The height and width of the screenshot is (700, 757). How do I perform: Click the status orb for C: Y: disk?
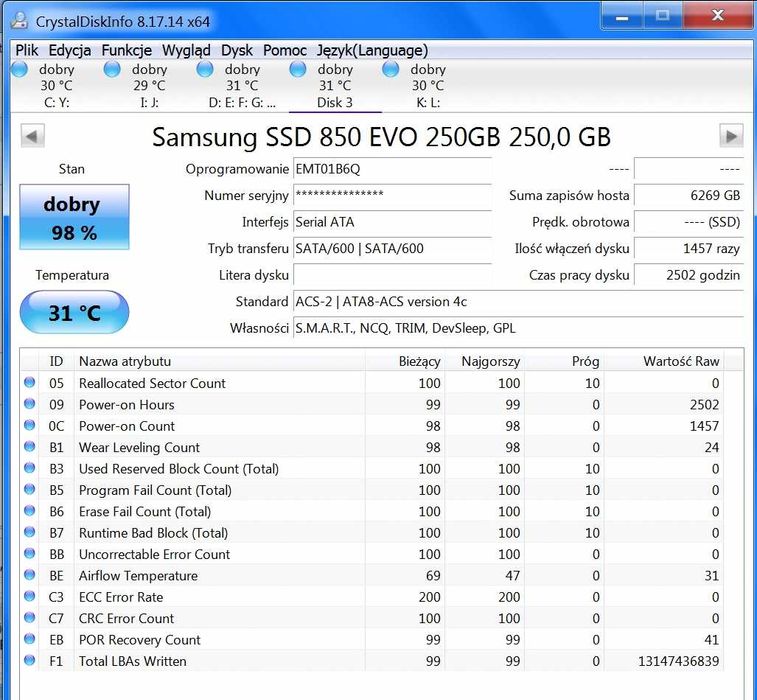pos(20,70)
